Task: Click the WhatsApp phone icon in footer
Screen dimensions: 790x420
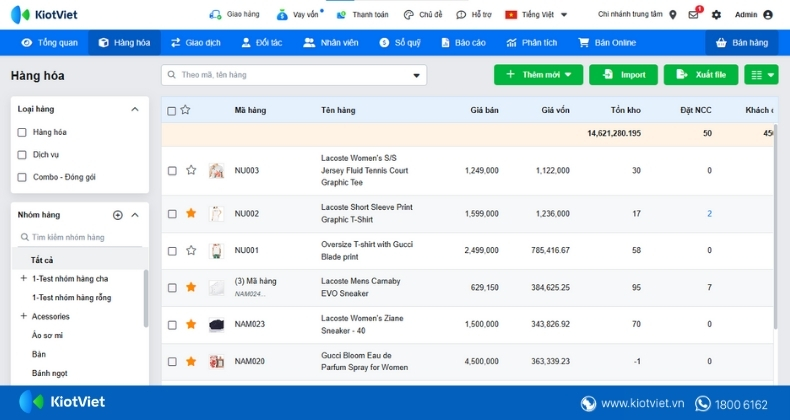Action: (702, 404)
